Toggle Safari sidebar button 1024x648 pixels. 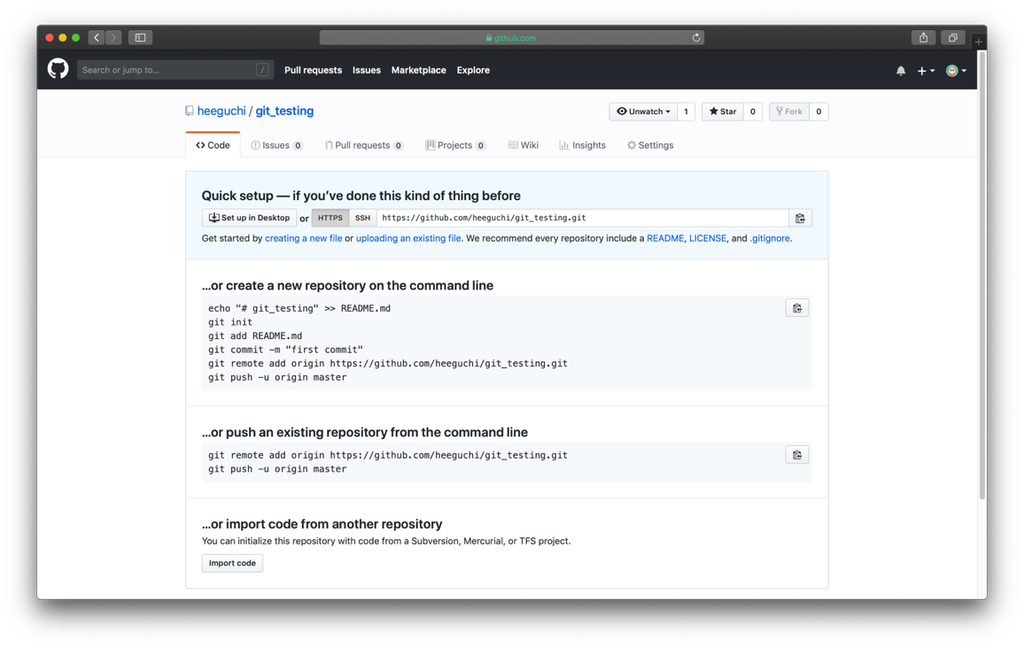coord(140,38)
